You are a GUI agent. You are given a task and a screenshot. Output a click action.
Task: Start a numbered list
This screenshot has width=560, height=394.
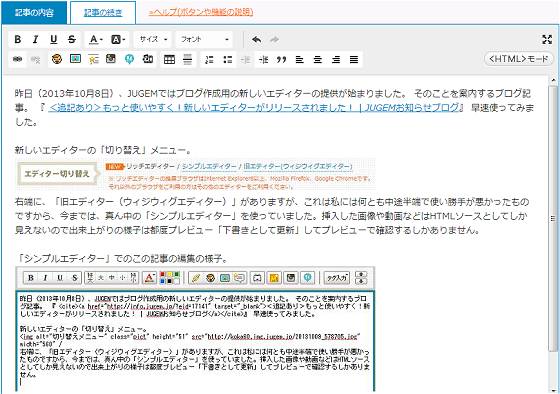(x=209, y=59)
